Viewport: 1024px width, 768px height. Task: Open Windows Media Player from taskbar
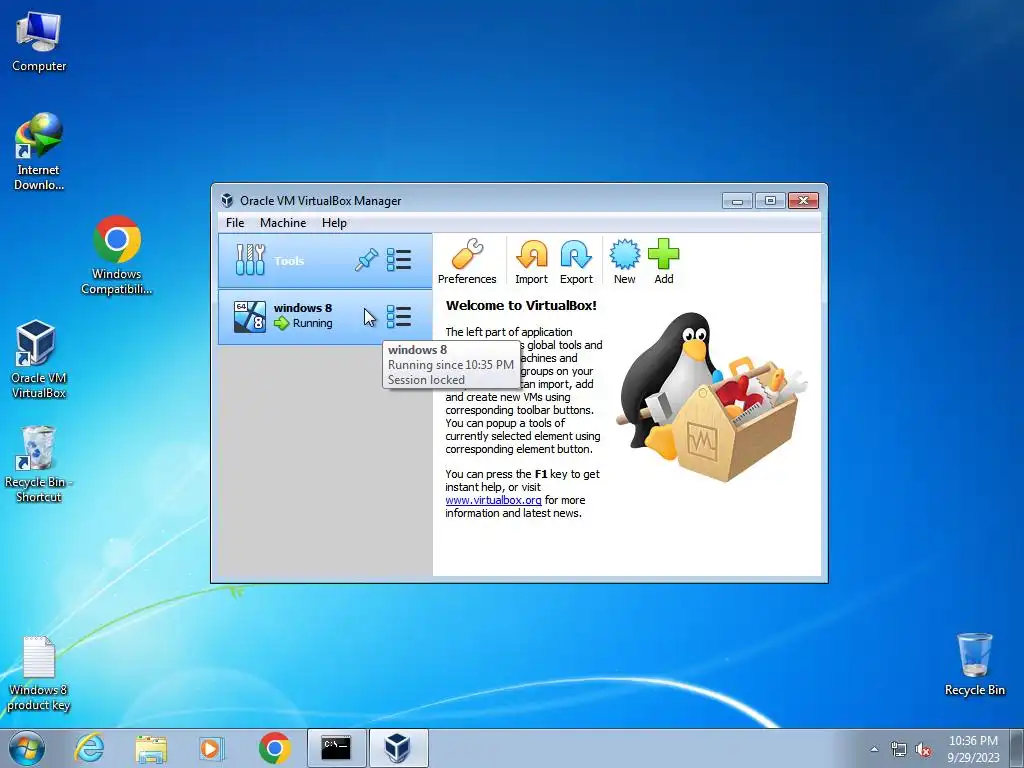(x=211, y=748)
